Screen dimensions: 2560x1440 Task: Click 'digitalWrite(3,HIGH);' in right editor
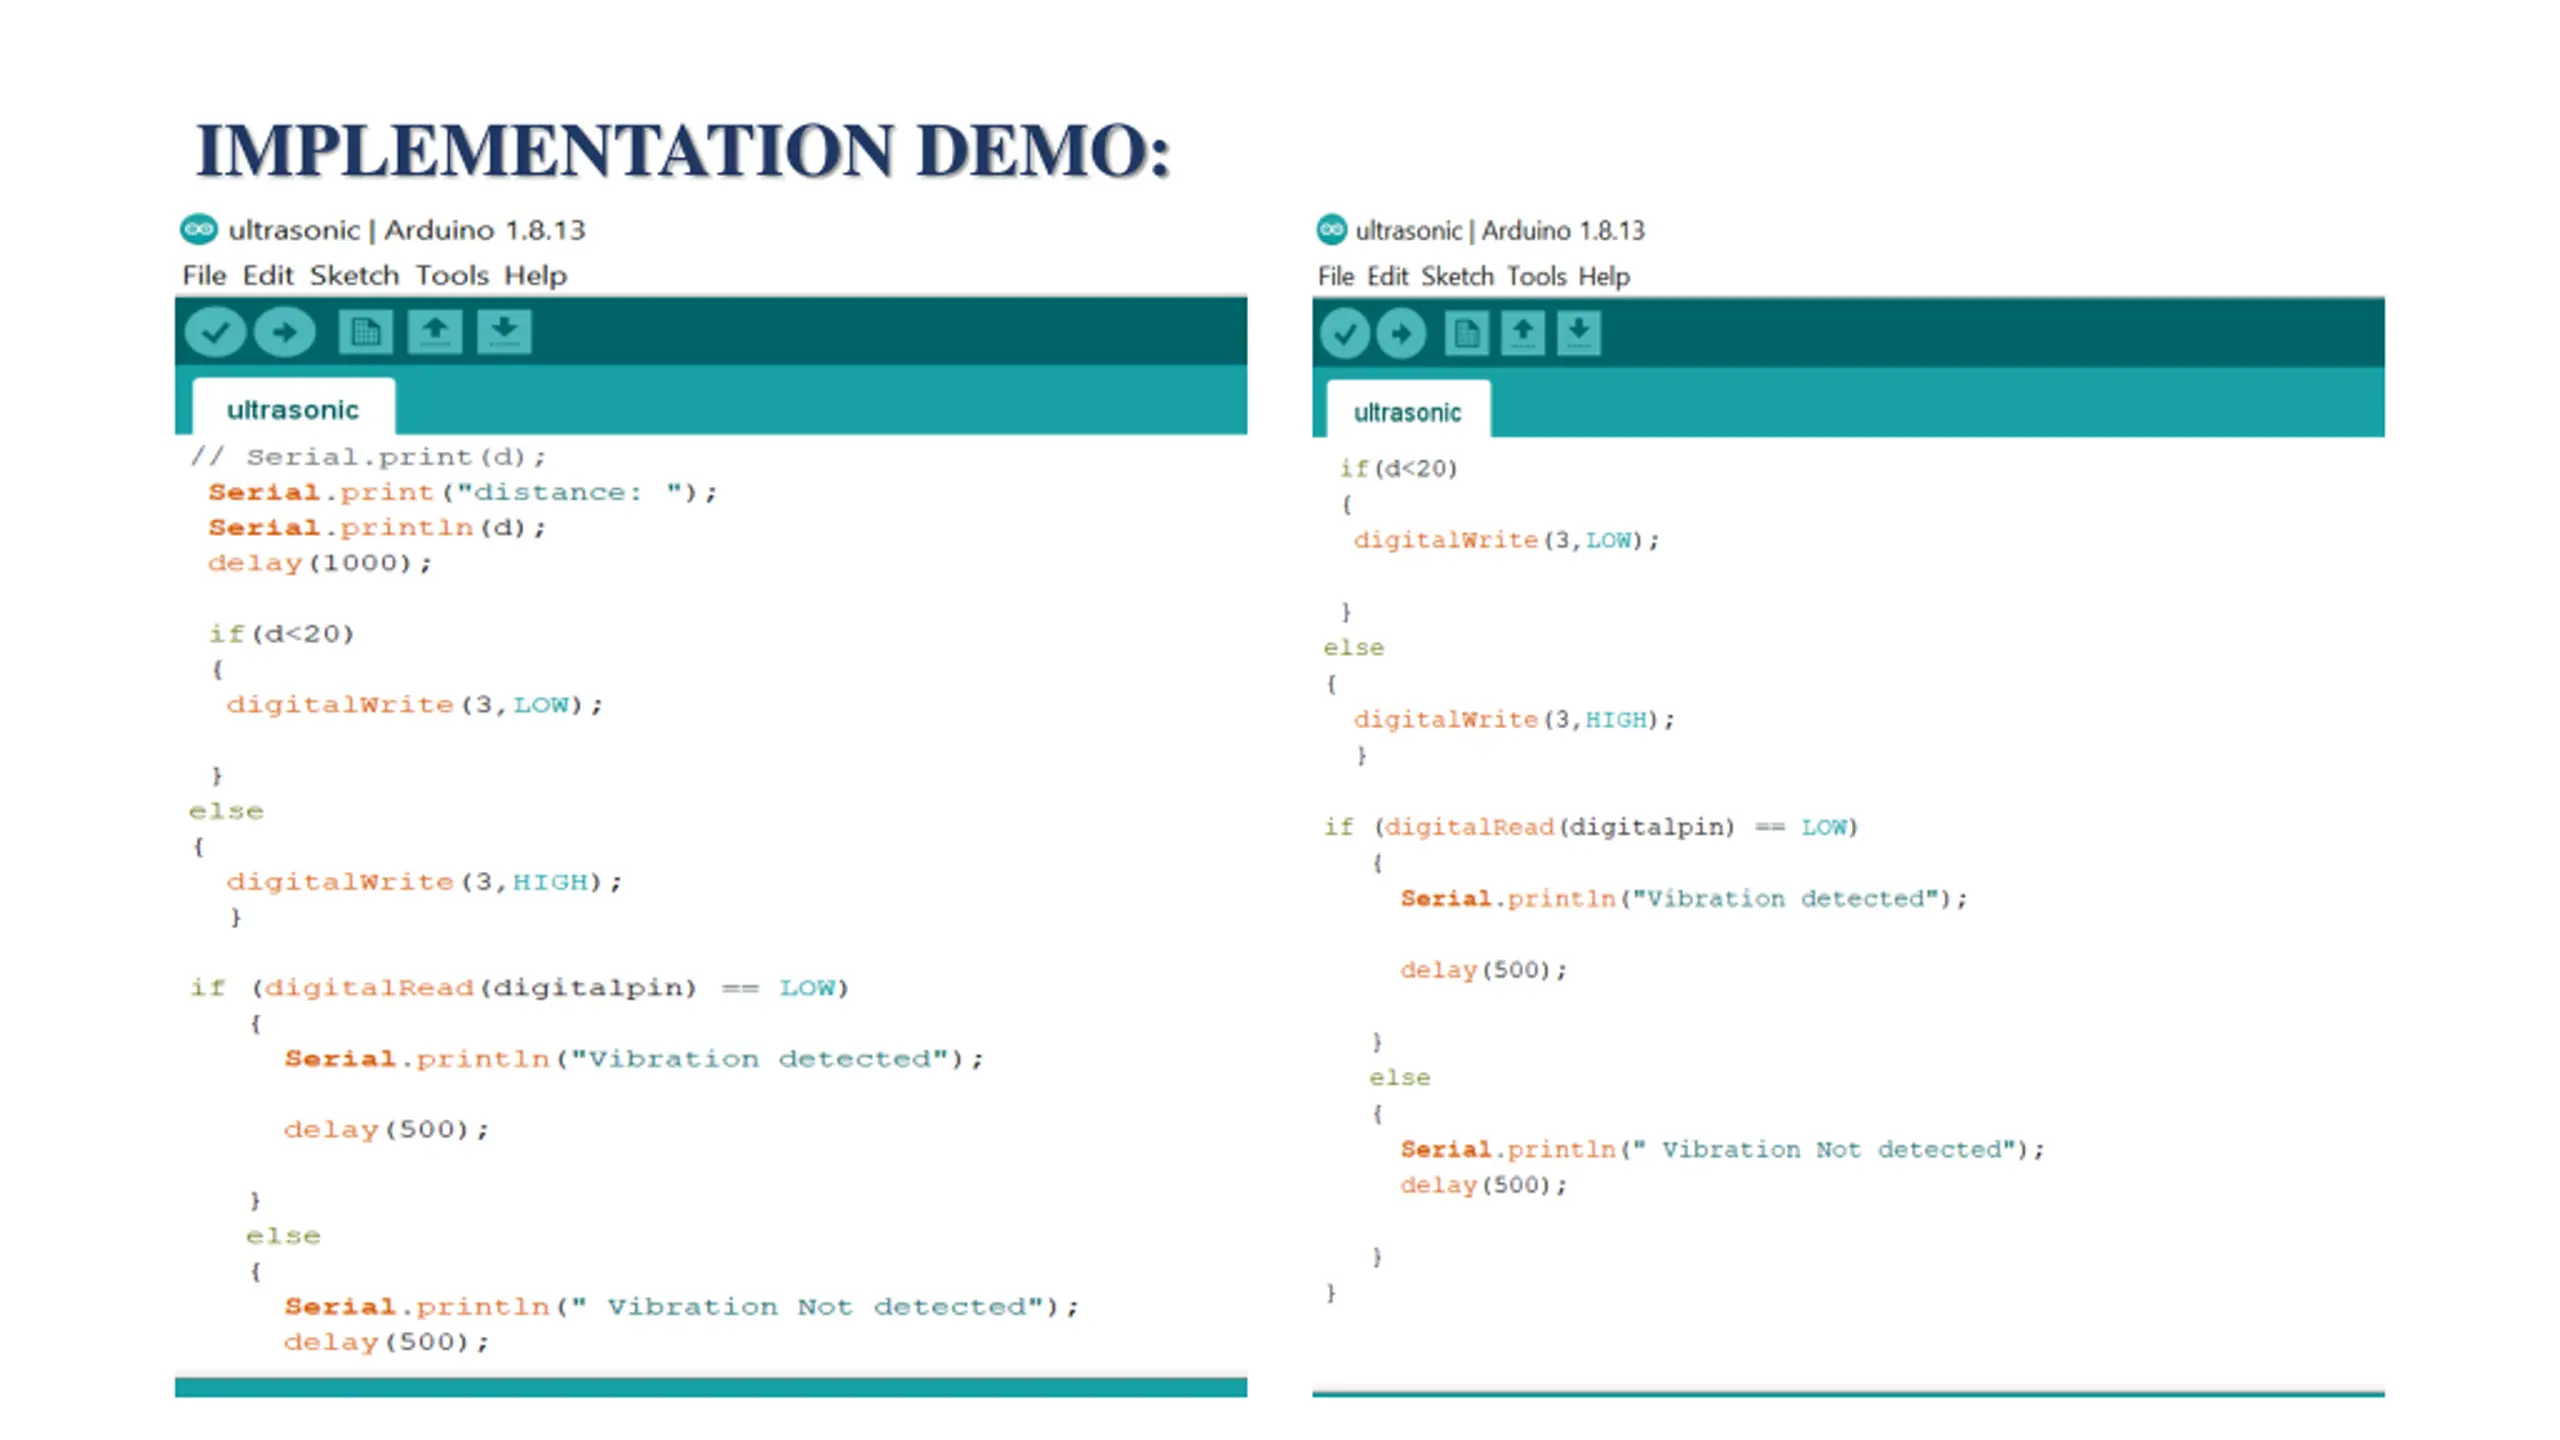tap(1514, 720)
